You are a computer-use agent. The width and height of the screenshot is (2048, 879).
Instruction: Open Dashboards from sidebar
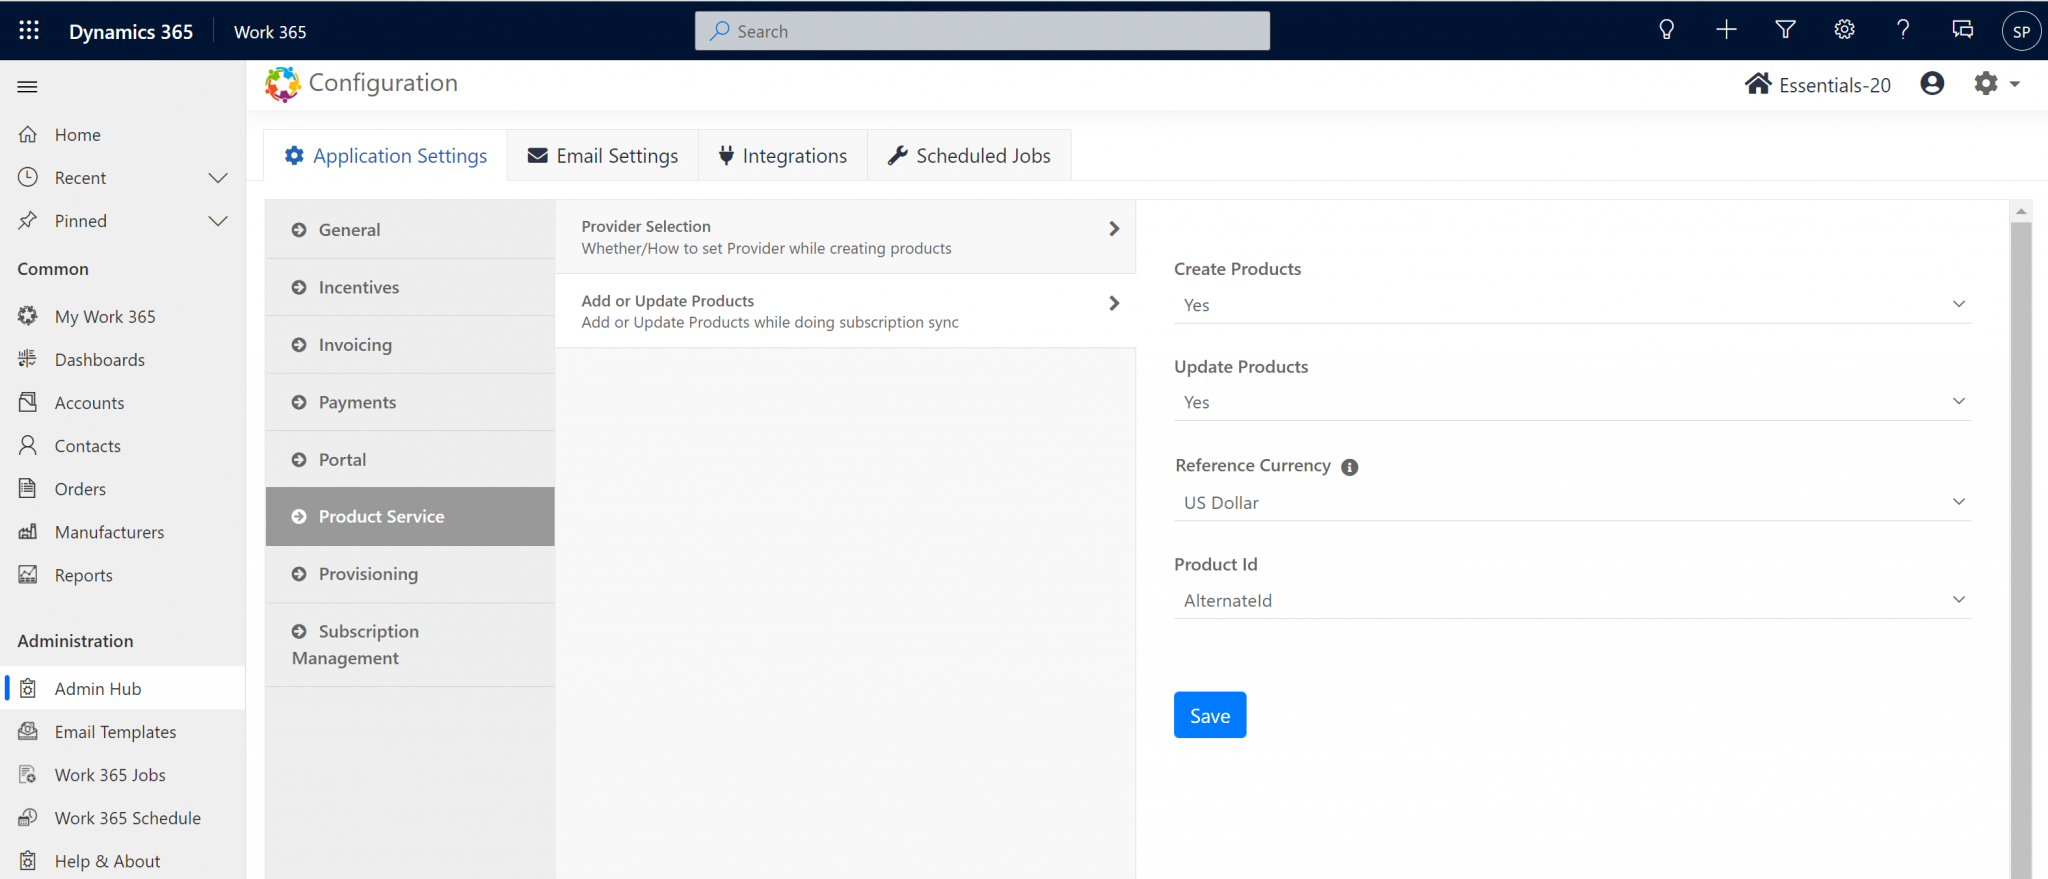coord(122,360)
